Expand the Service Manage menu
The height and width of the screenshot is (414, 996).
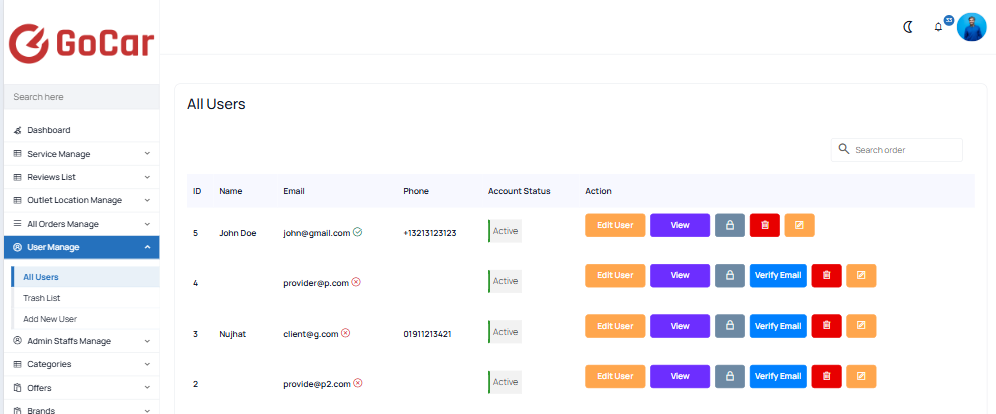click(x=81, y=154)
